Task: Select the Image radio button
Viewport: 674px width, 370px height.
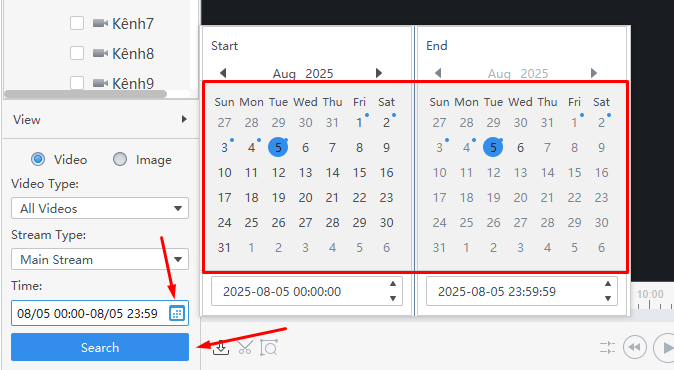Action: (120, 159)
